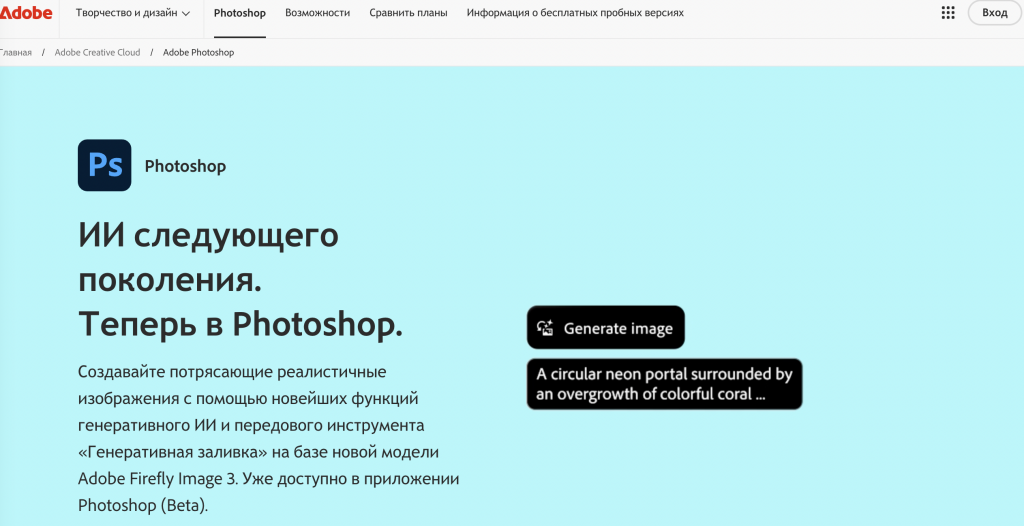Click the paragraph starting with Создавайте потрясающие

pos(268,438)
